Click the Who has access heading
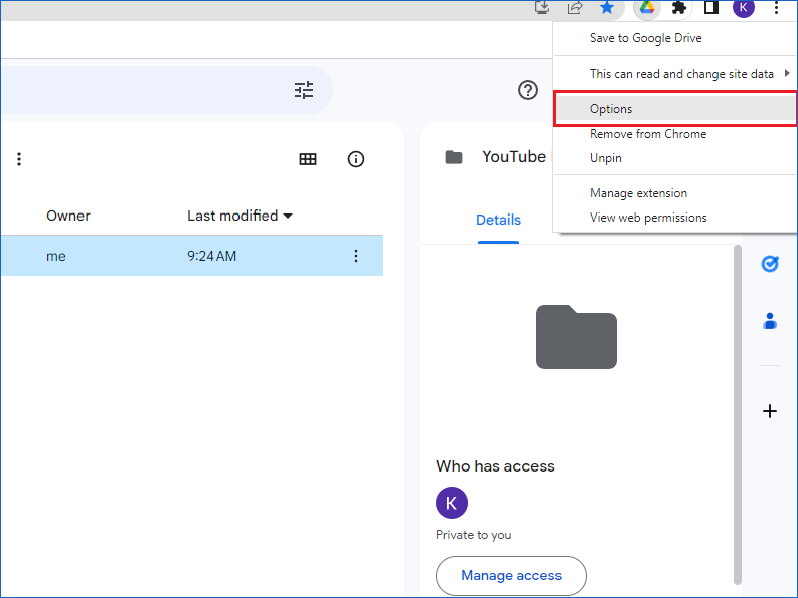 (495, 466)
